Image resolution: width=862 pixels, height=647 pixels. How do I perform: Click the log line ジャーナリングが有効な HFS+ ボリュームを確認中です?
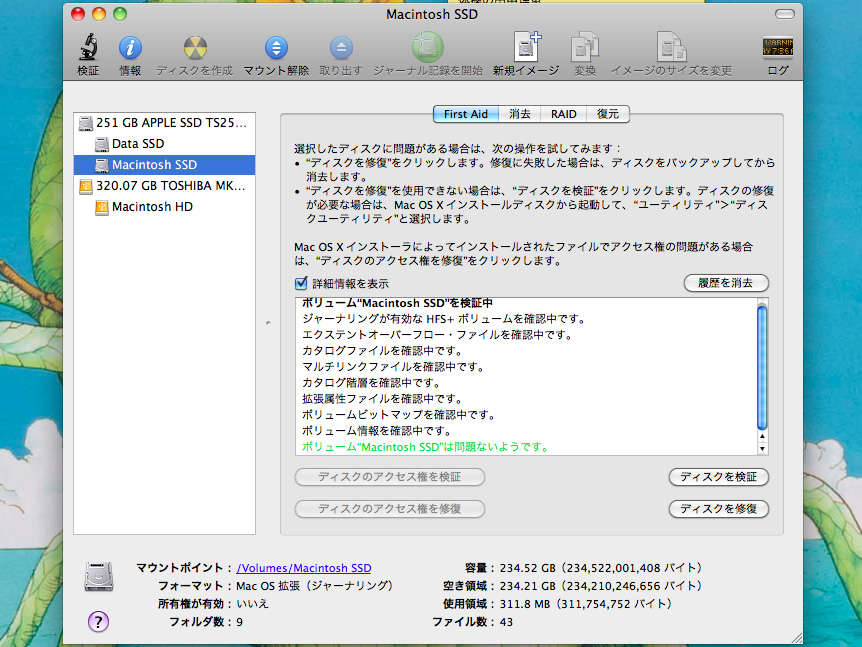point(444,319)
